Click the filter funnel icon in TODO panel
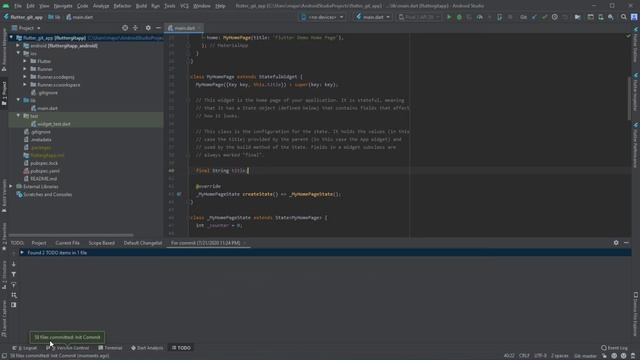The image size is (640, 360). point(13,274)
